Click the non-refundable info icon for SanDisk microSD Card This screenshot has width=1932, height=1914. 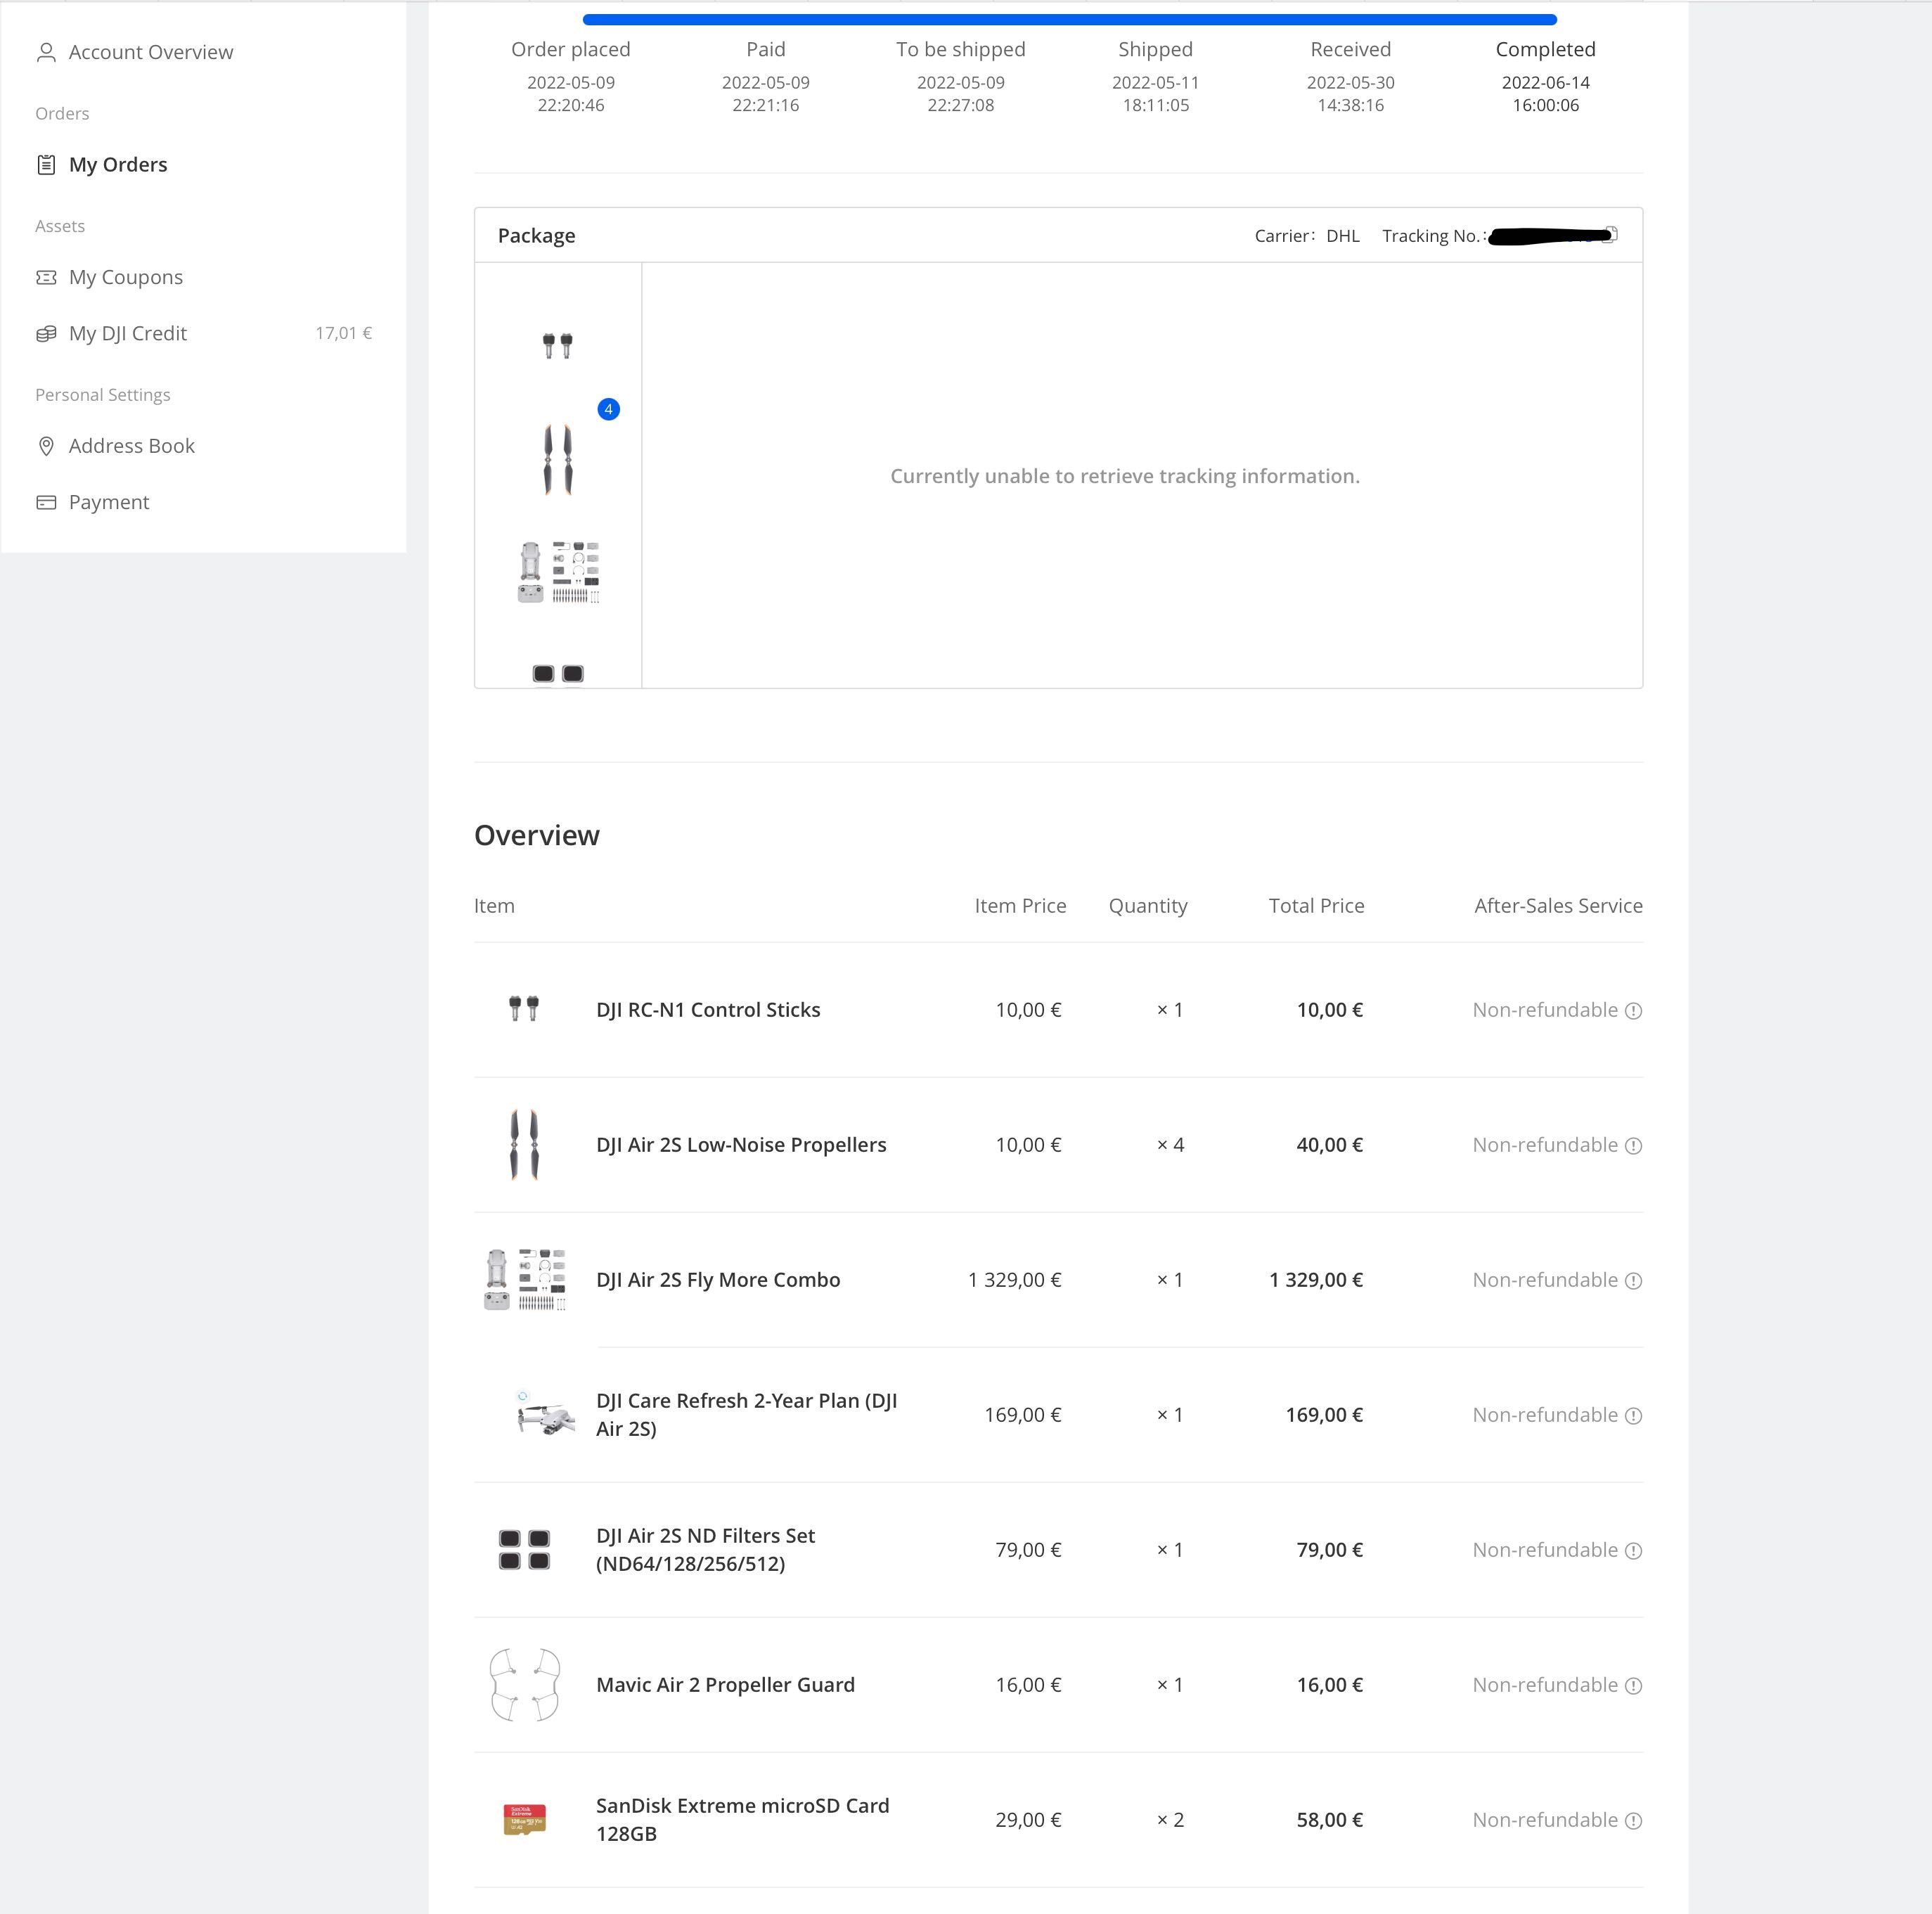(x=1633, y=1821)
